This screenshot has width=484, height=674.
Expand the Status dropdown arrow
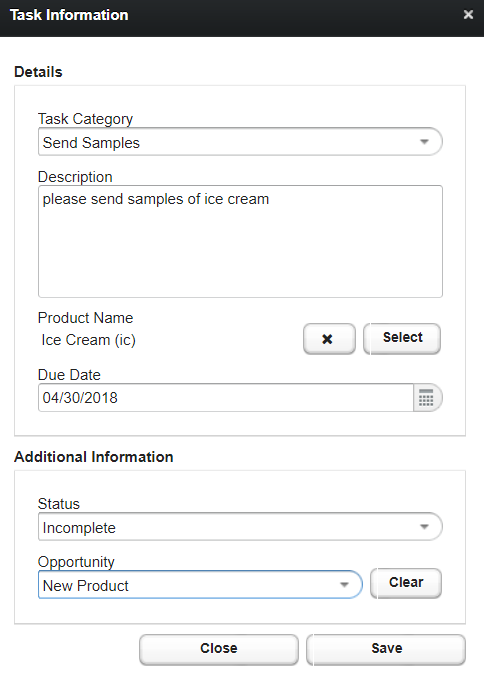(x=424, y=527)
